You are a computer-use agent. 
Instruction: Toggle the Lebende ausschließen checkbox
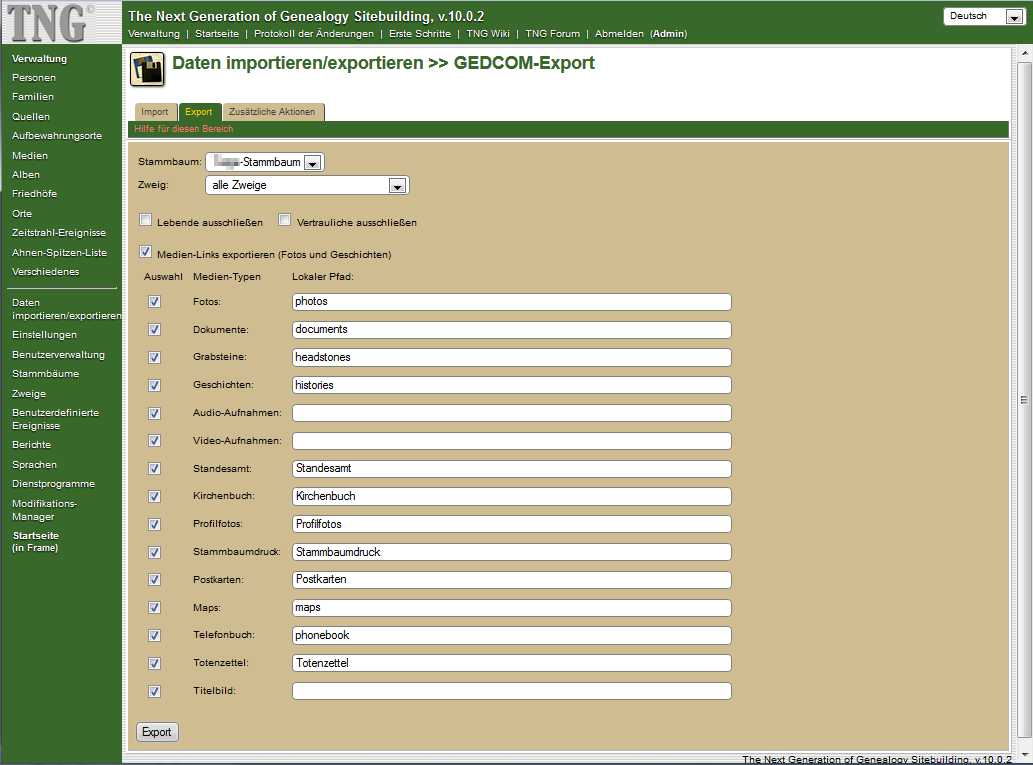point(146,221)
